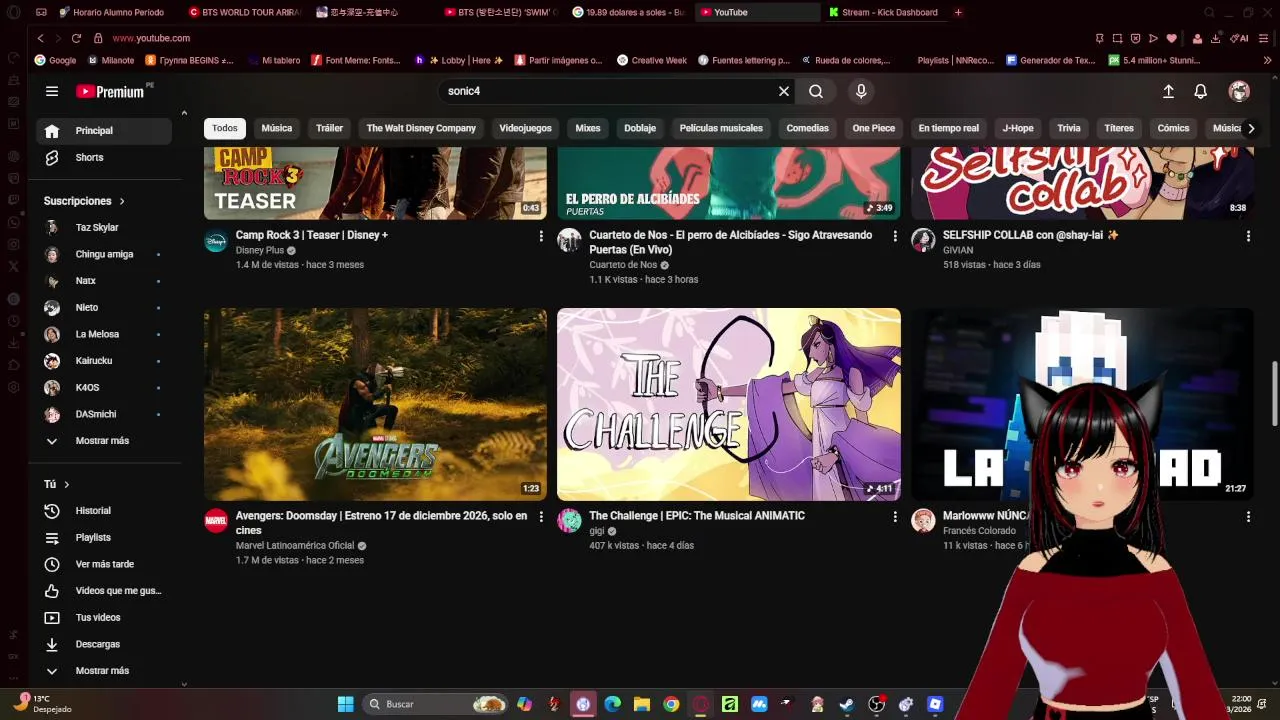1280x720 pixels.
Task: Show more chips with the right arrow
Action: [x=1251, y=128]
